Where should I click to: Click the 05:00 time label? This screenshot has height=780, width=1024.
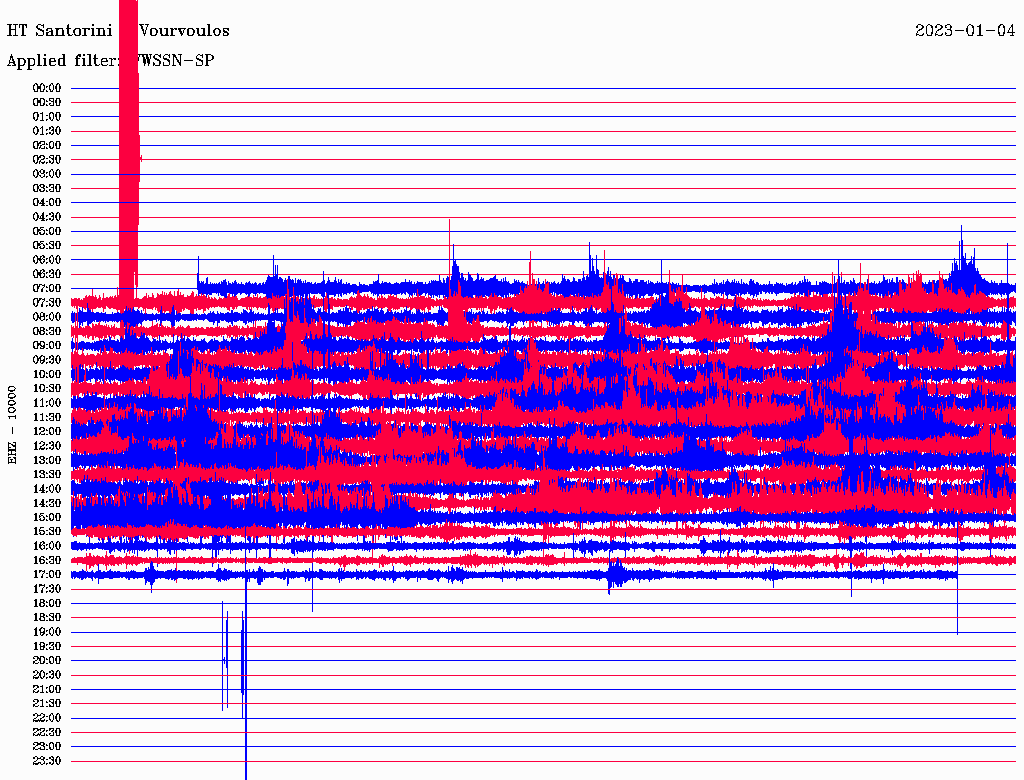point(47,231)
